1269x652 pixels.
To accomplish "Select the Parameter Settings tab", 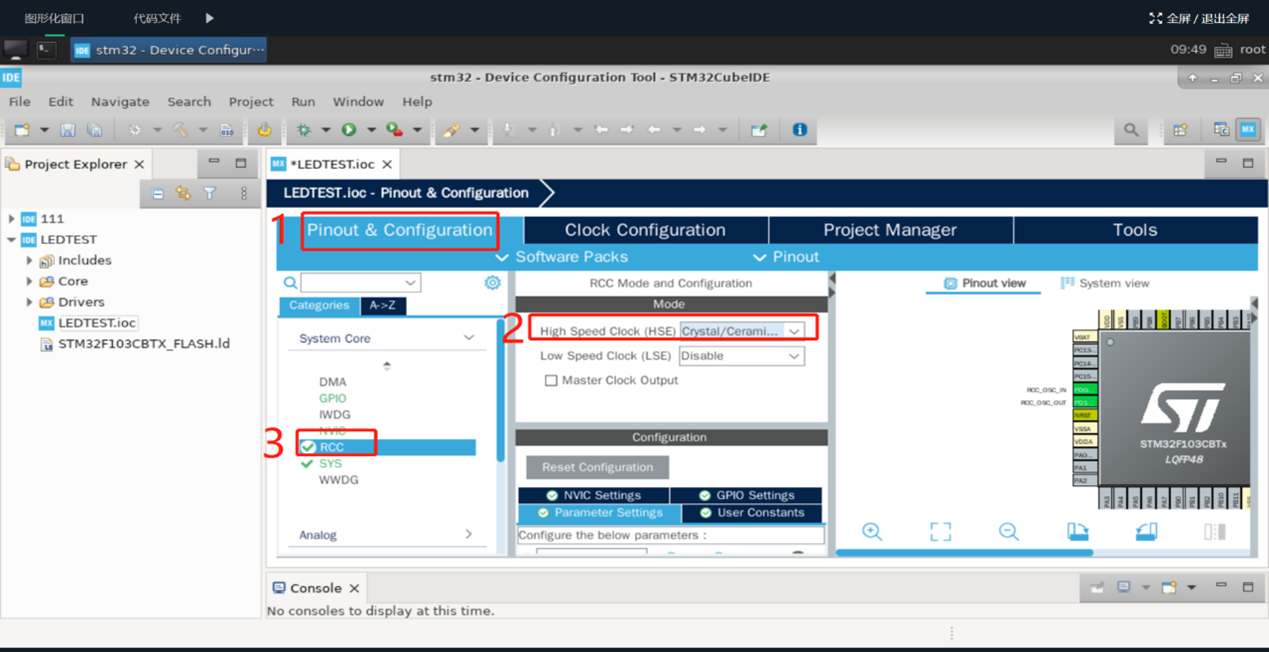I will point(600,513).
